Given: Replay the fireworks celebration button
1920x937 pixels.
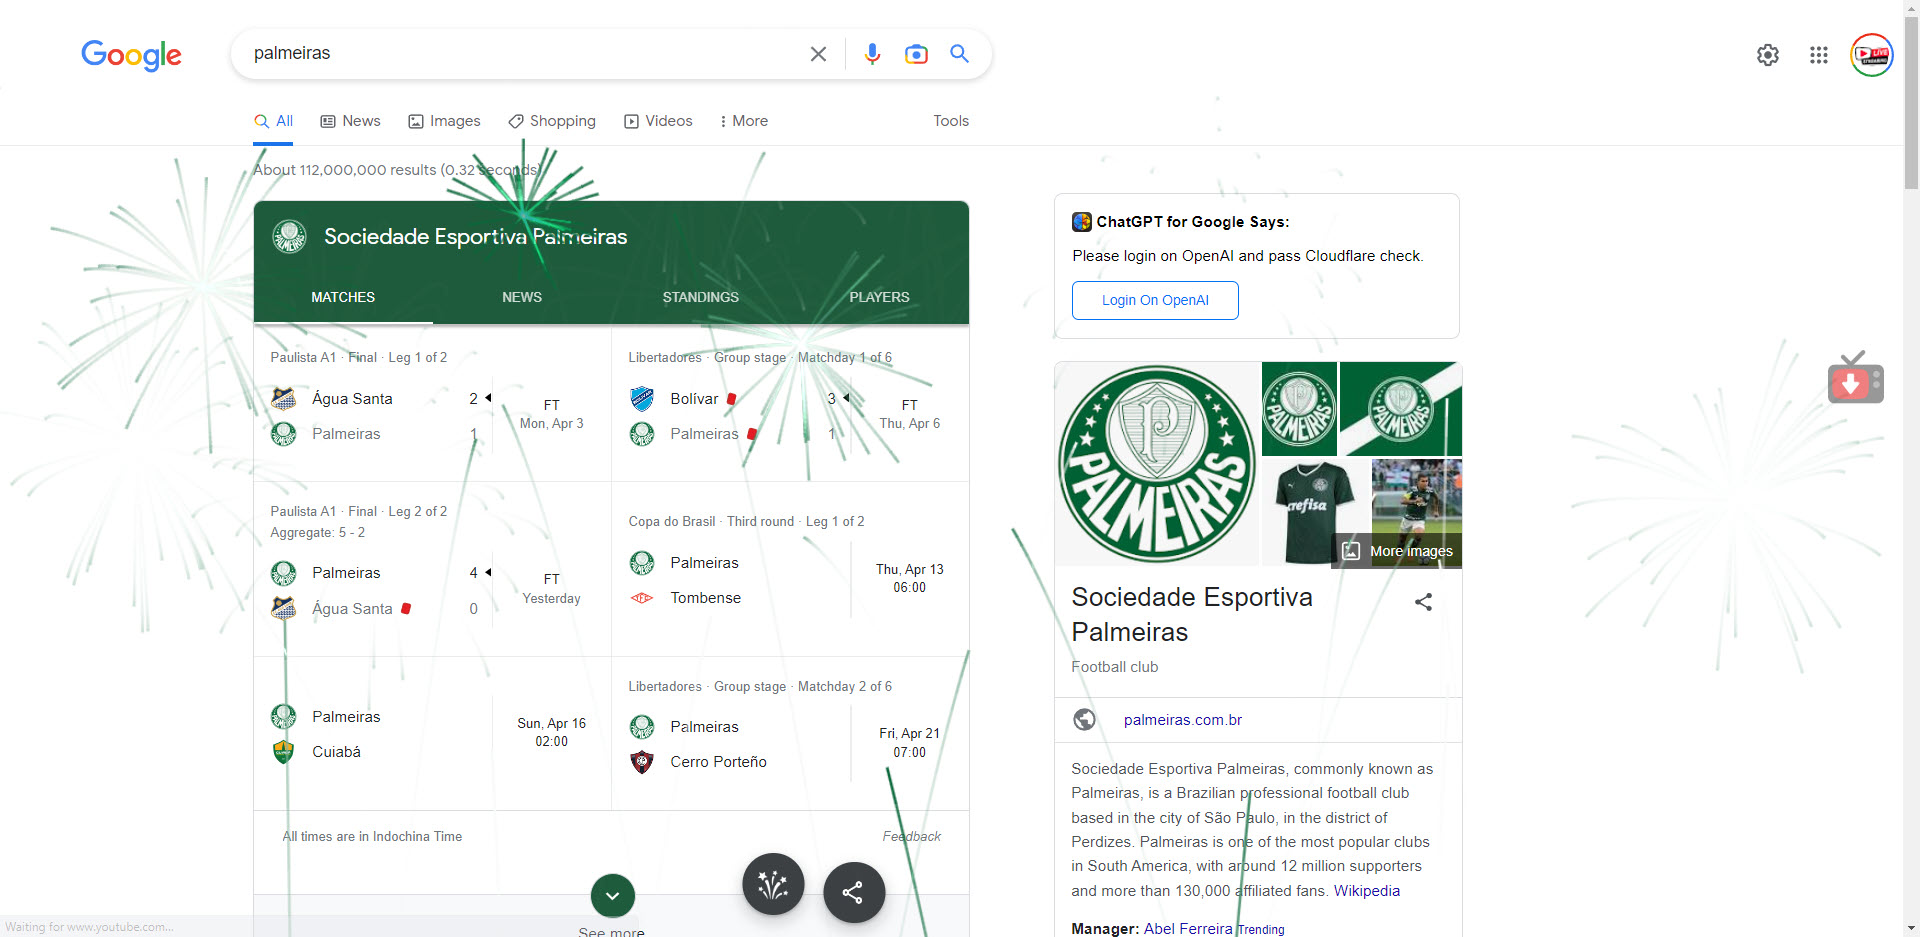Looking at the screenshot, I should (x=773, y=884).
